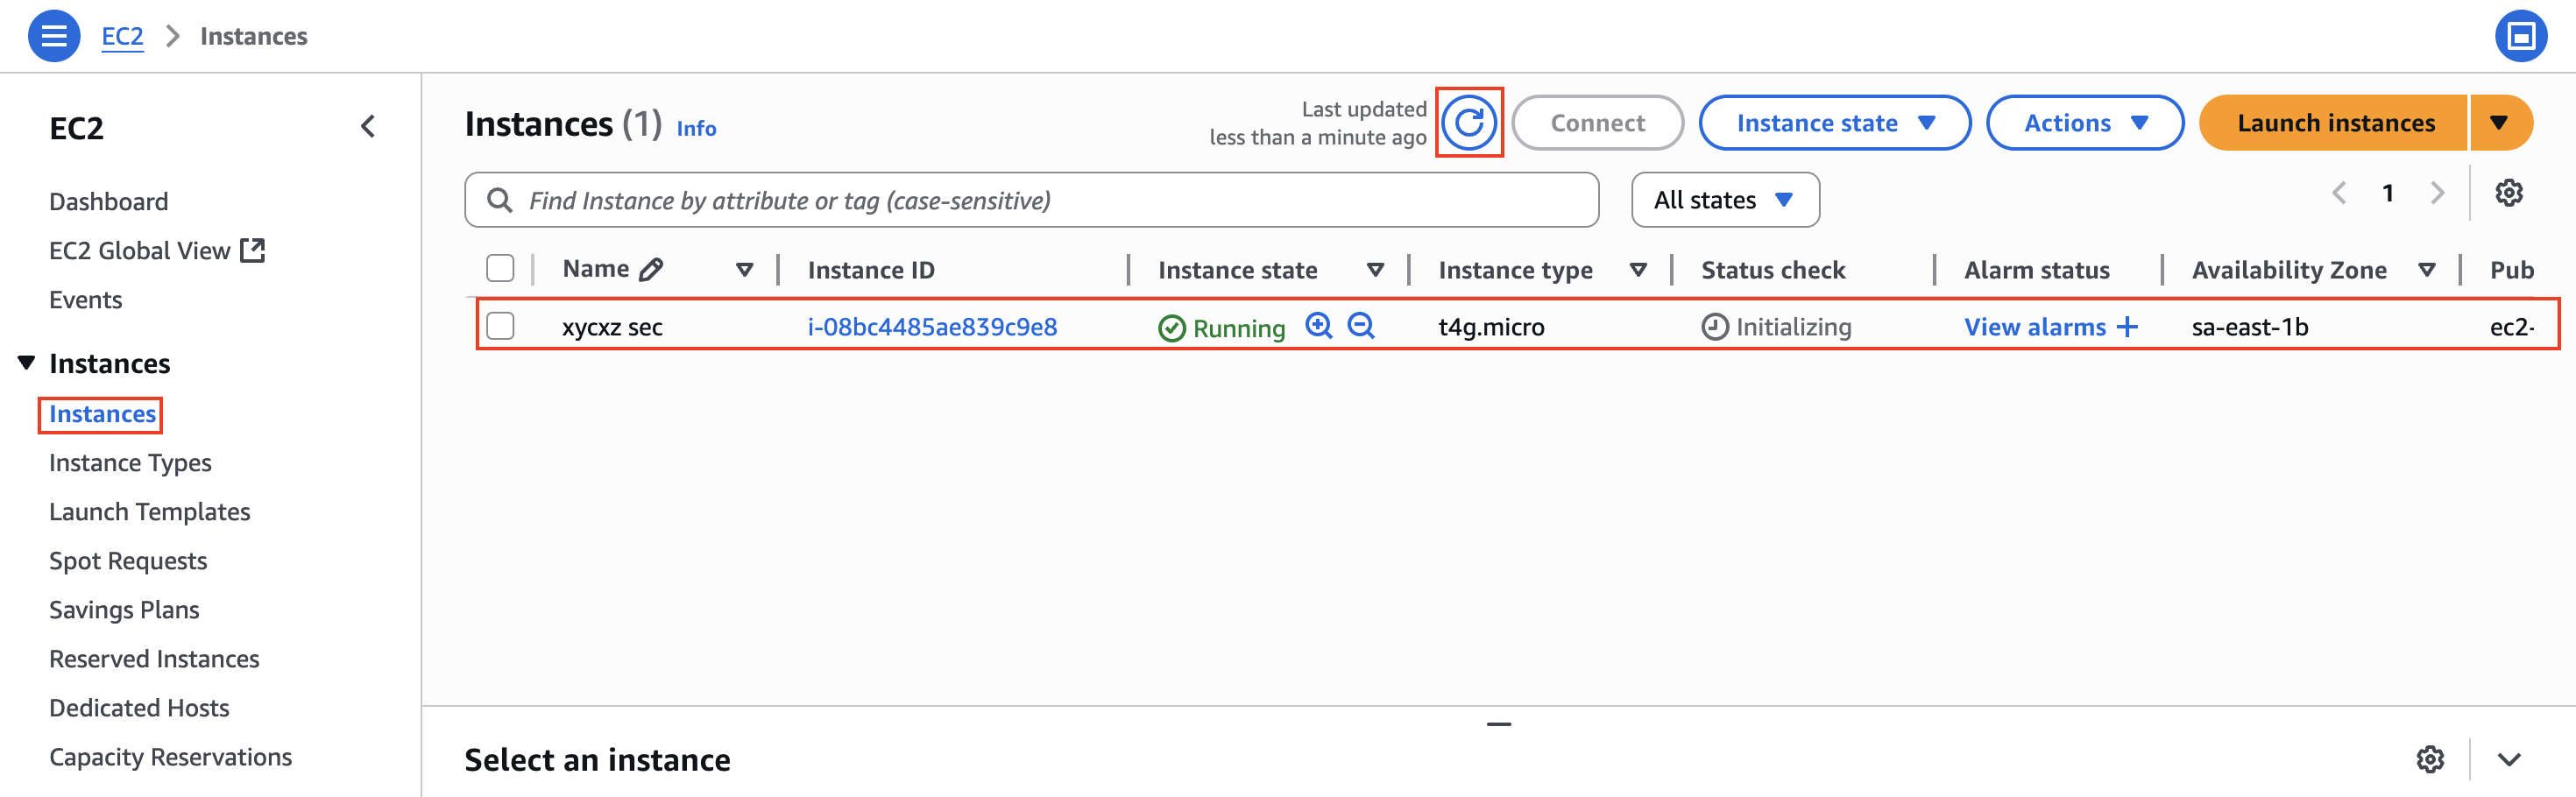Select the checkbox for instance xycxz sec
Screen dimensions: 2576x797
500,326
